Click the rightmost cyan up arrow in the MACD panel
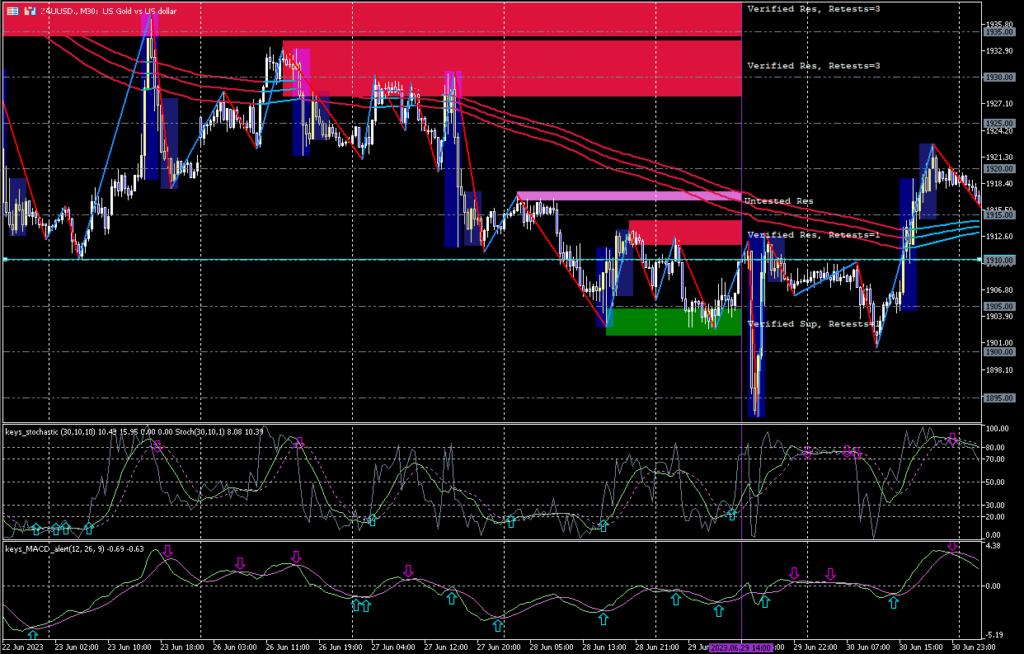 [894, 602]
